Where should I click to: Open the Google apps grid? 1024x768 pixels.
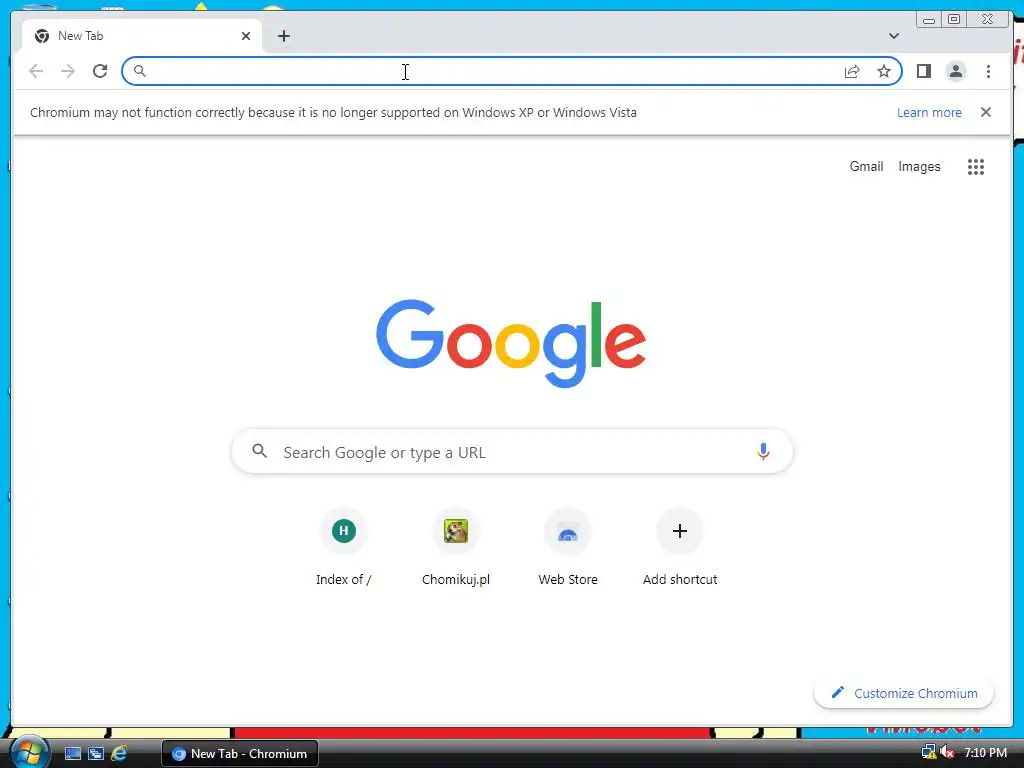pyautogui.click(x=976, y=167)
